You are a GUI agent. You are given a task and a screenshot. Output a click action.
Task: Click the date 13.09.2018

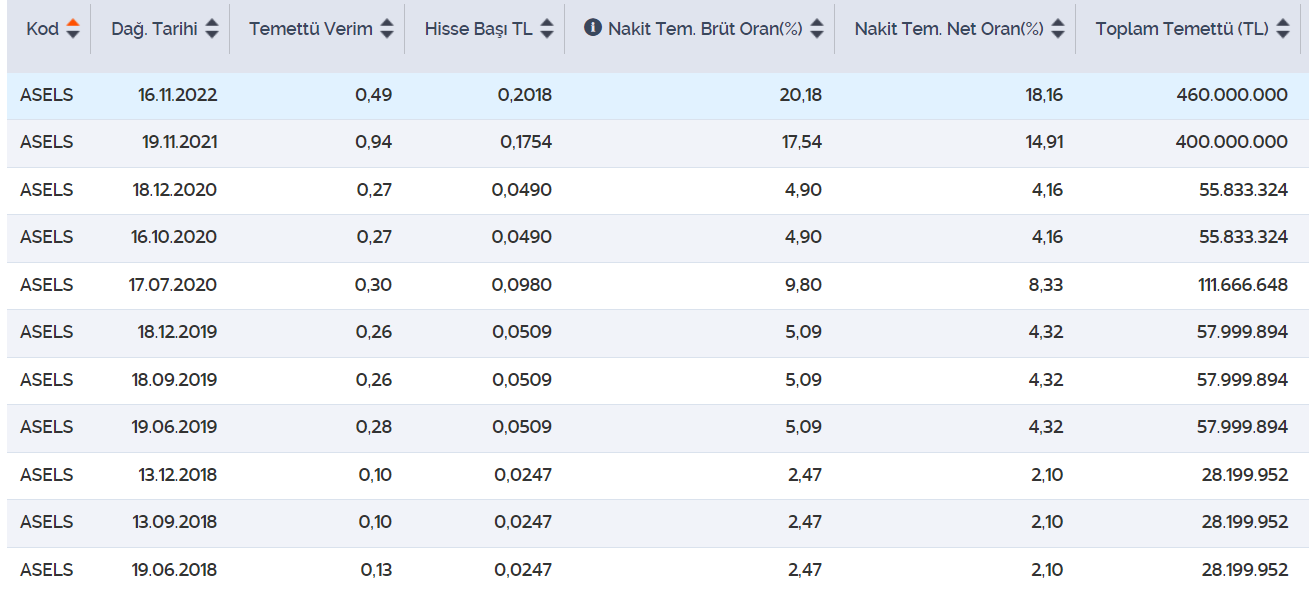tap(175, 522)
